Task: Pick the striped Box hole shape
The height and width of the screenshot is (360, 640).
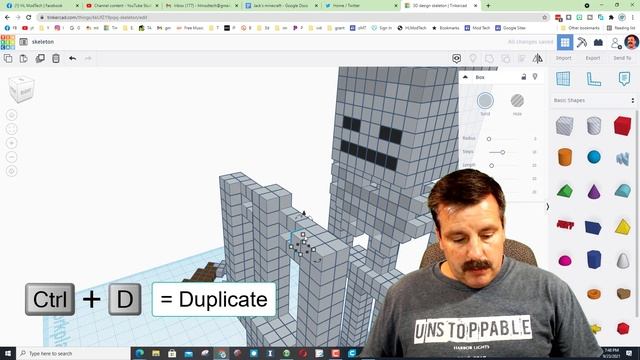Action: click(x=564, y=125)
